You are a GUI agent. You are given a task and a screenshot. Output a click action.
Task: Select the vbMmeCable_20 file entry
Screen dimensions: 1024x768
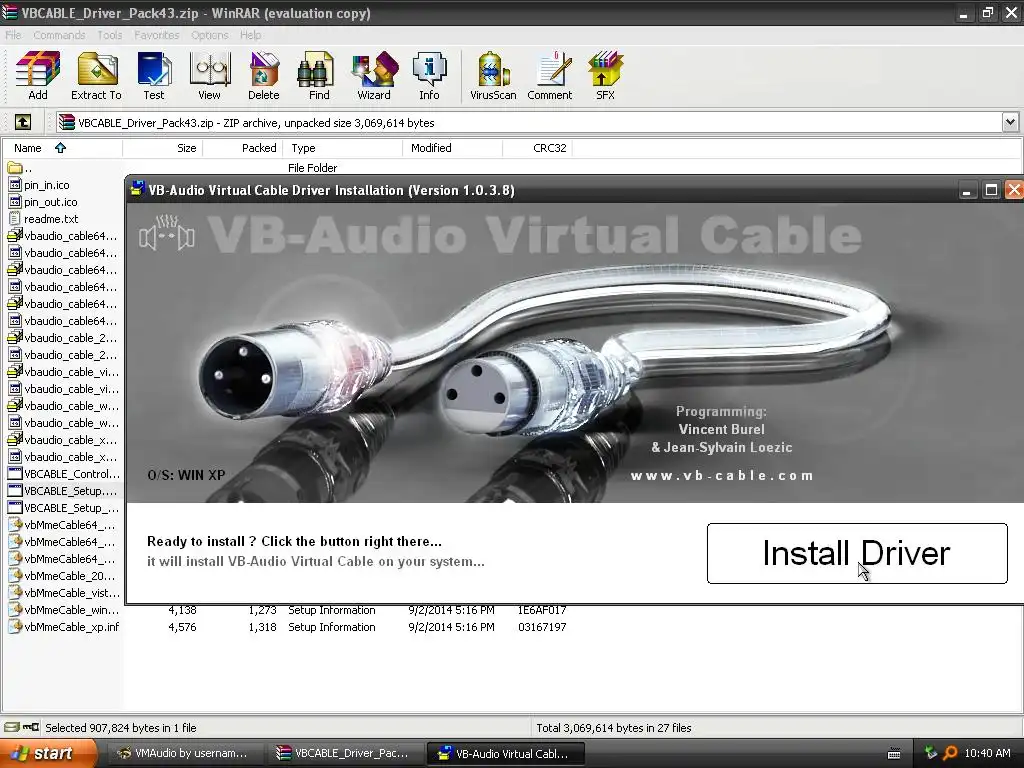click(62, 575)
